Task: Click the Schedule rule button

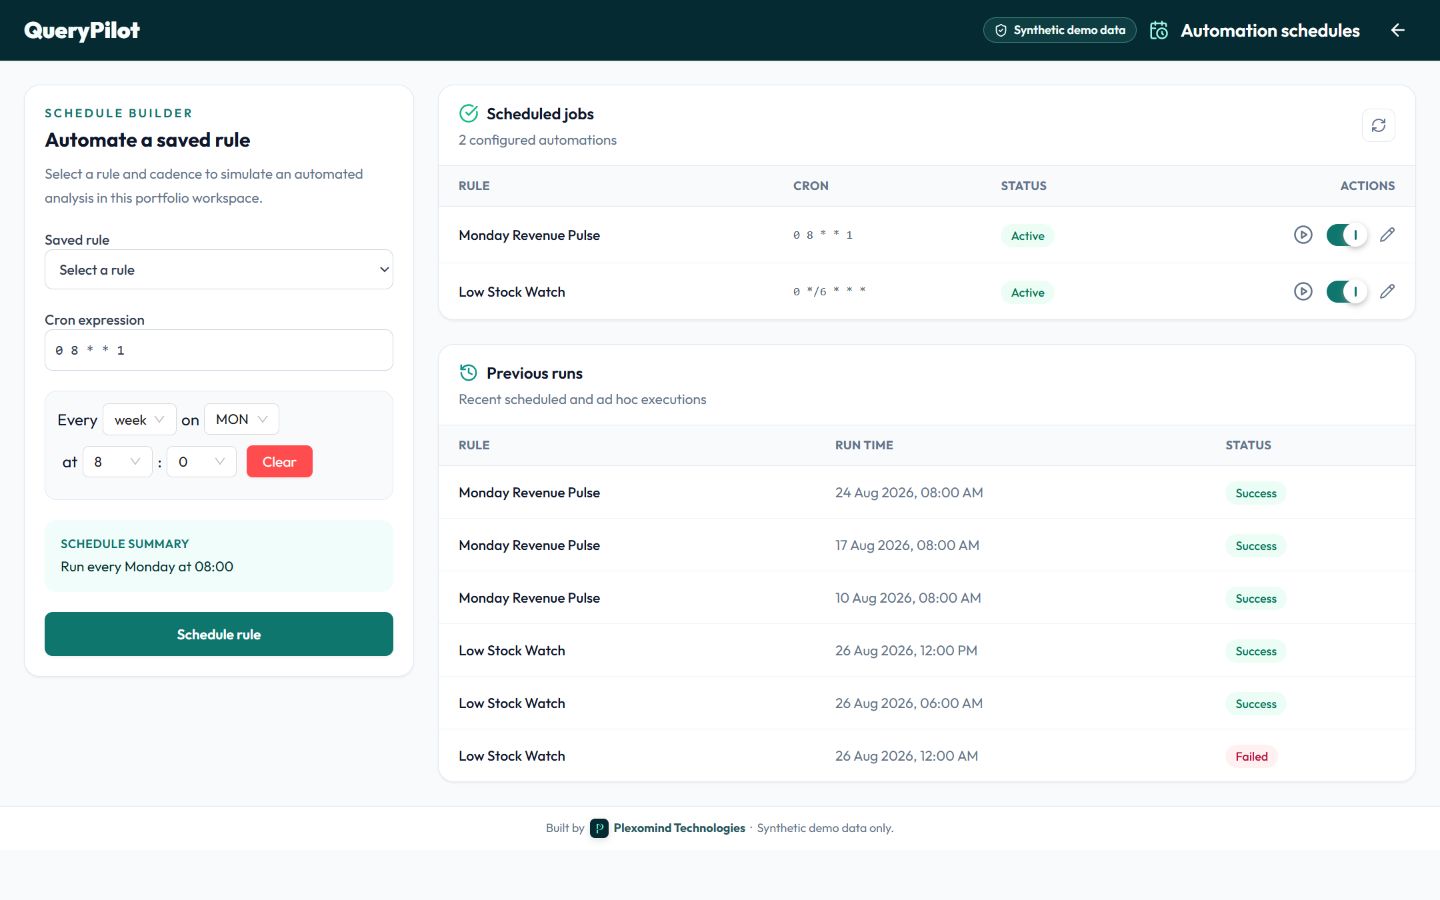Action: tap(219, 634)
